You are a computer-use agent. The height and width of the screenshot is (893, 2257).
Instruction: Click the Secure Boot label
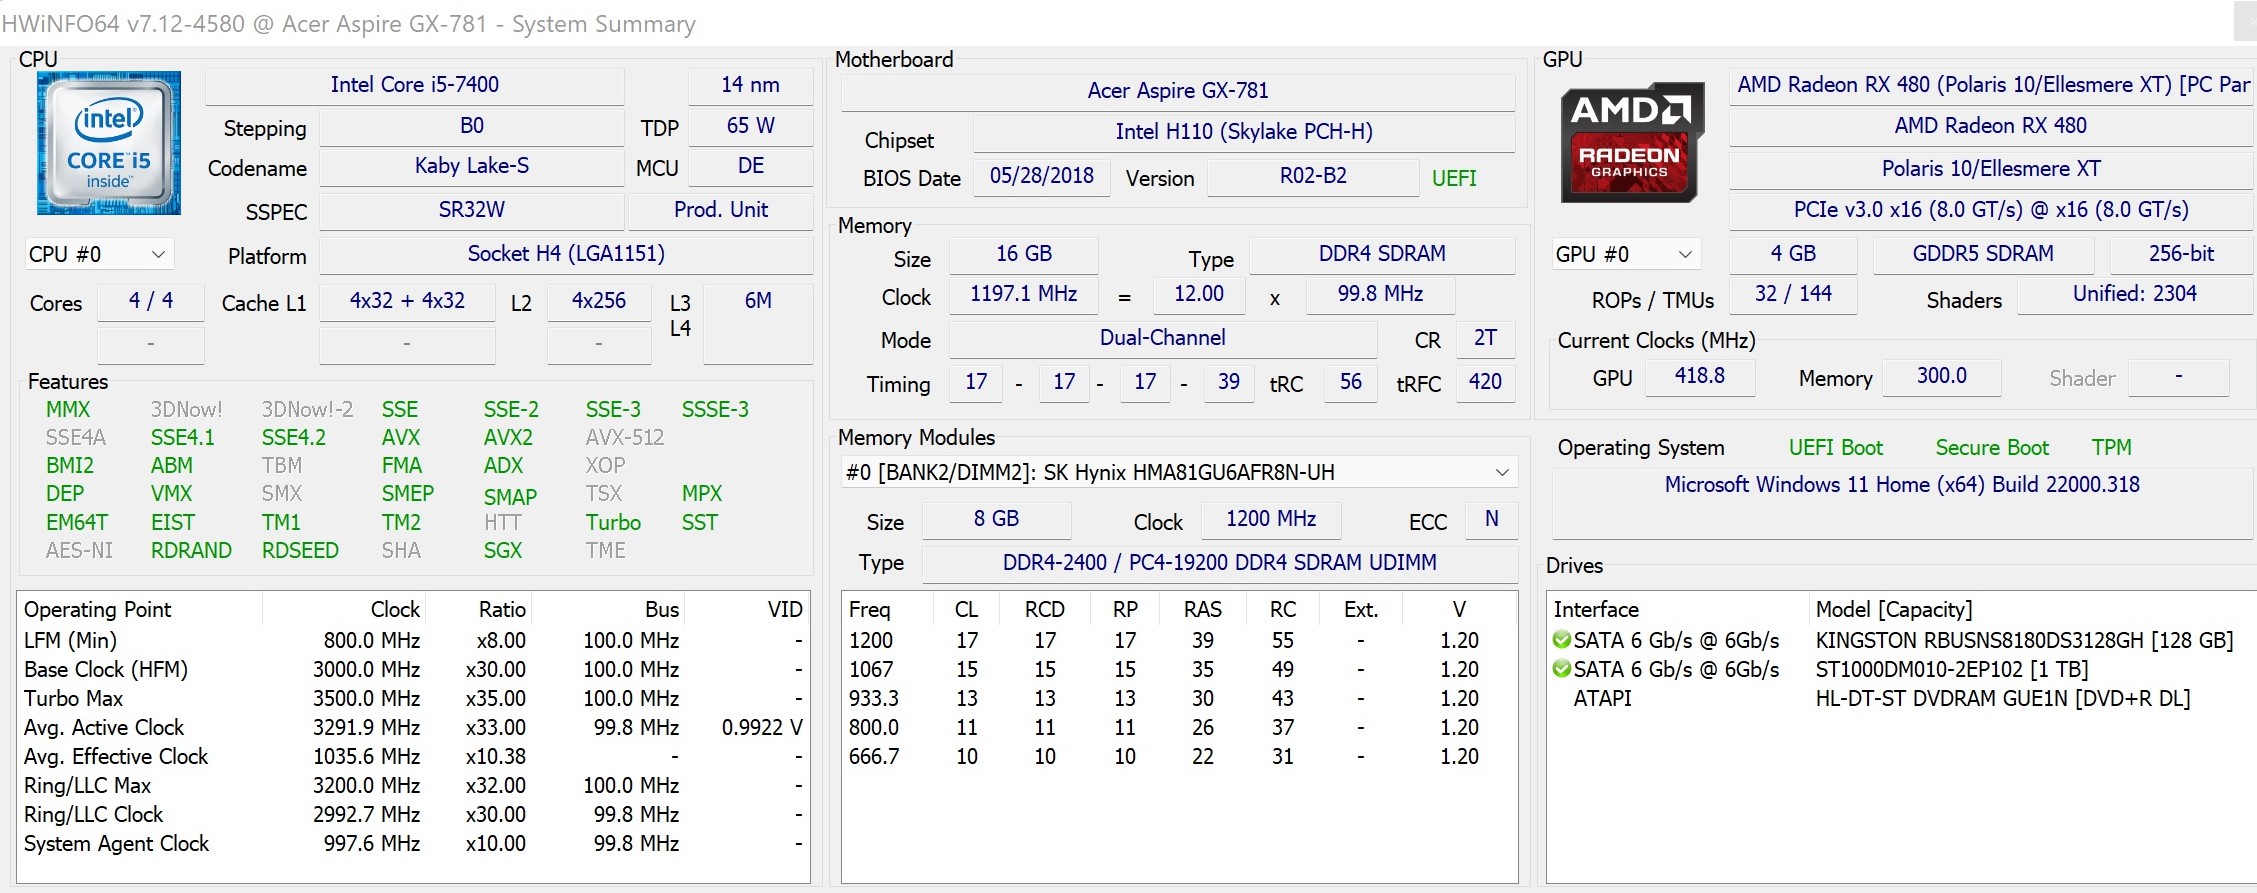click(1992, 448)
